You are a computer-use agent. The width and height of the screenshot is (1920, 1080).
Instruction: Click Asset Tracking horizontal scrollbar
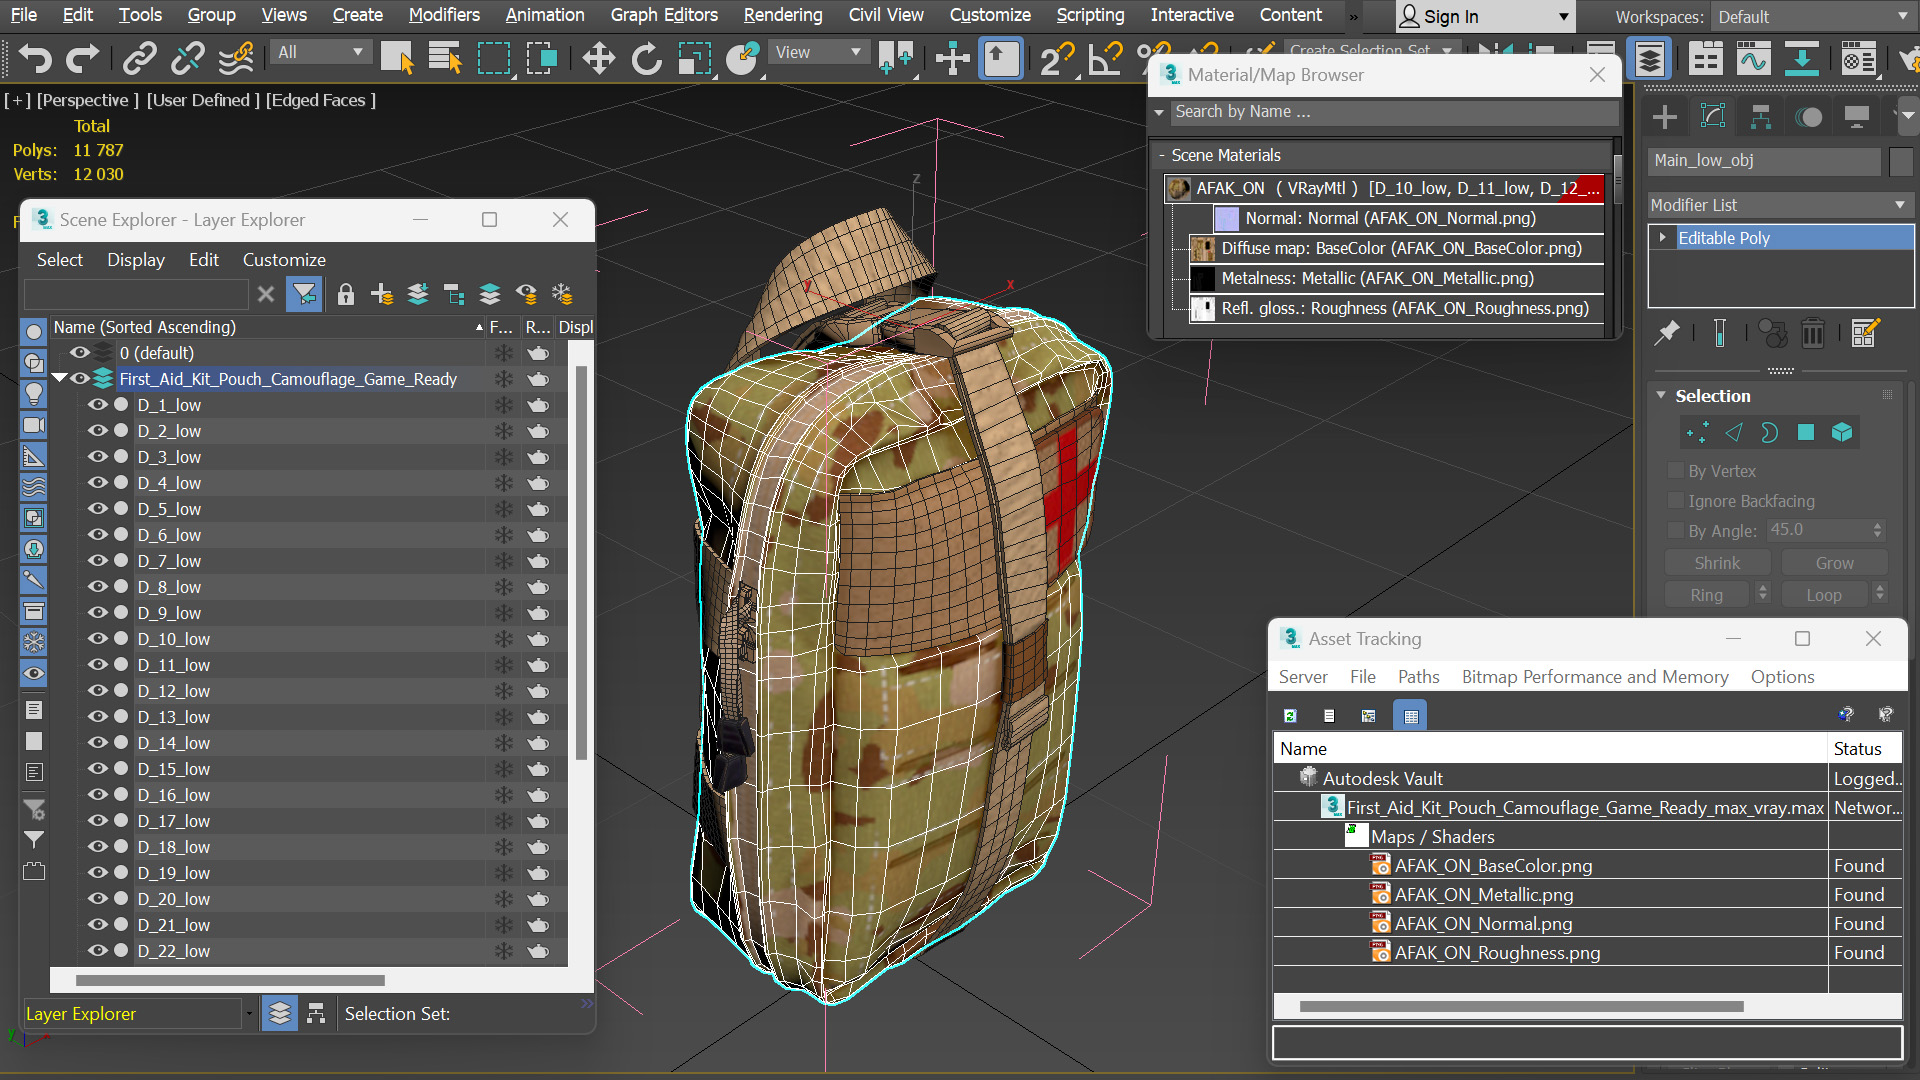click(1520, 1007)
